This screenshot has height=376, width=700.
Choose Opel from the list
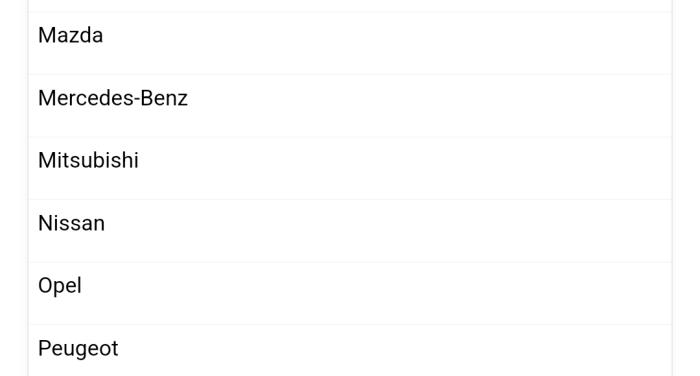click(x=350, y=293)
